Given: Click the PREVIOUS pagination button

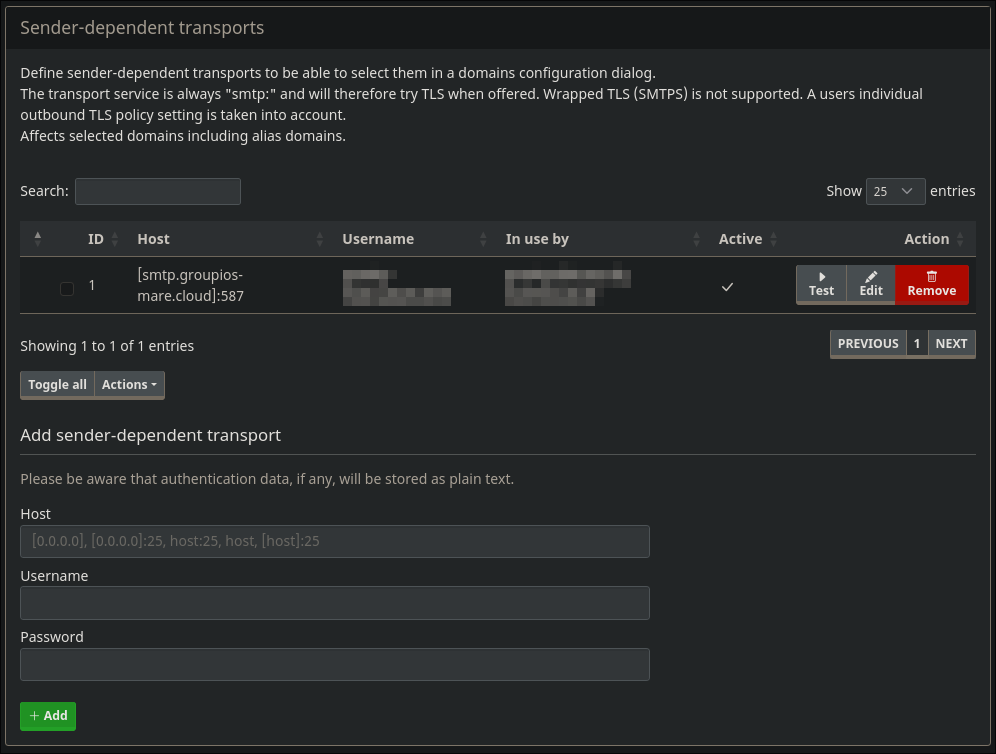Looking at the screenshot, I should [868, 343].
